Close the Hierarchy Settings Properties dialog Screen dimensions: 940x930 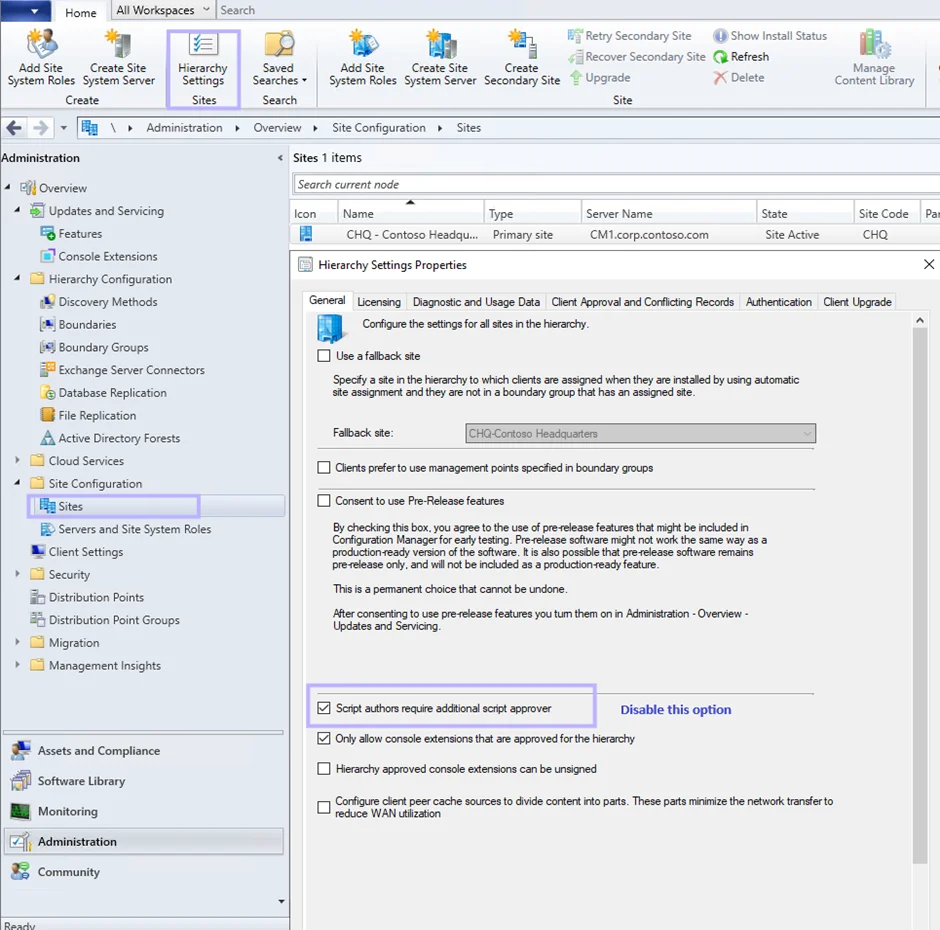coord(929,264)
